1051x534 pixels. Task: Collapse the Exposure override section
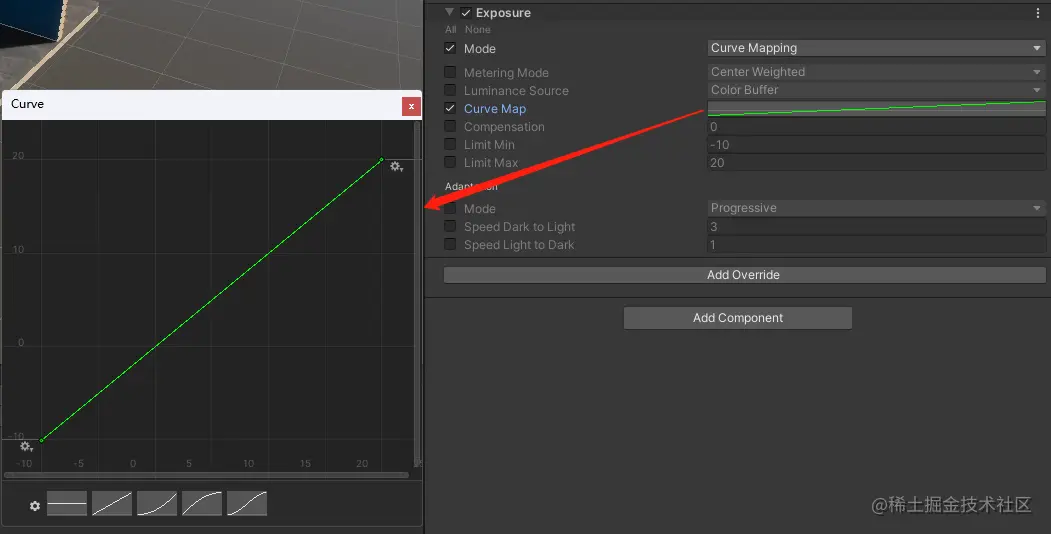(450, 12)
